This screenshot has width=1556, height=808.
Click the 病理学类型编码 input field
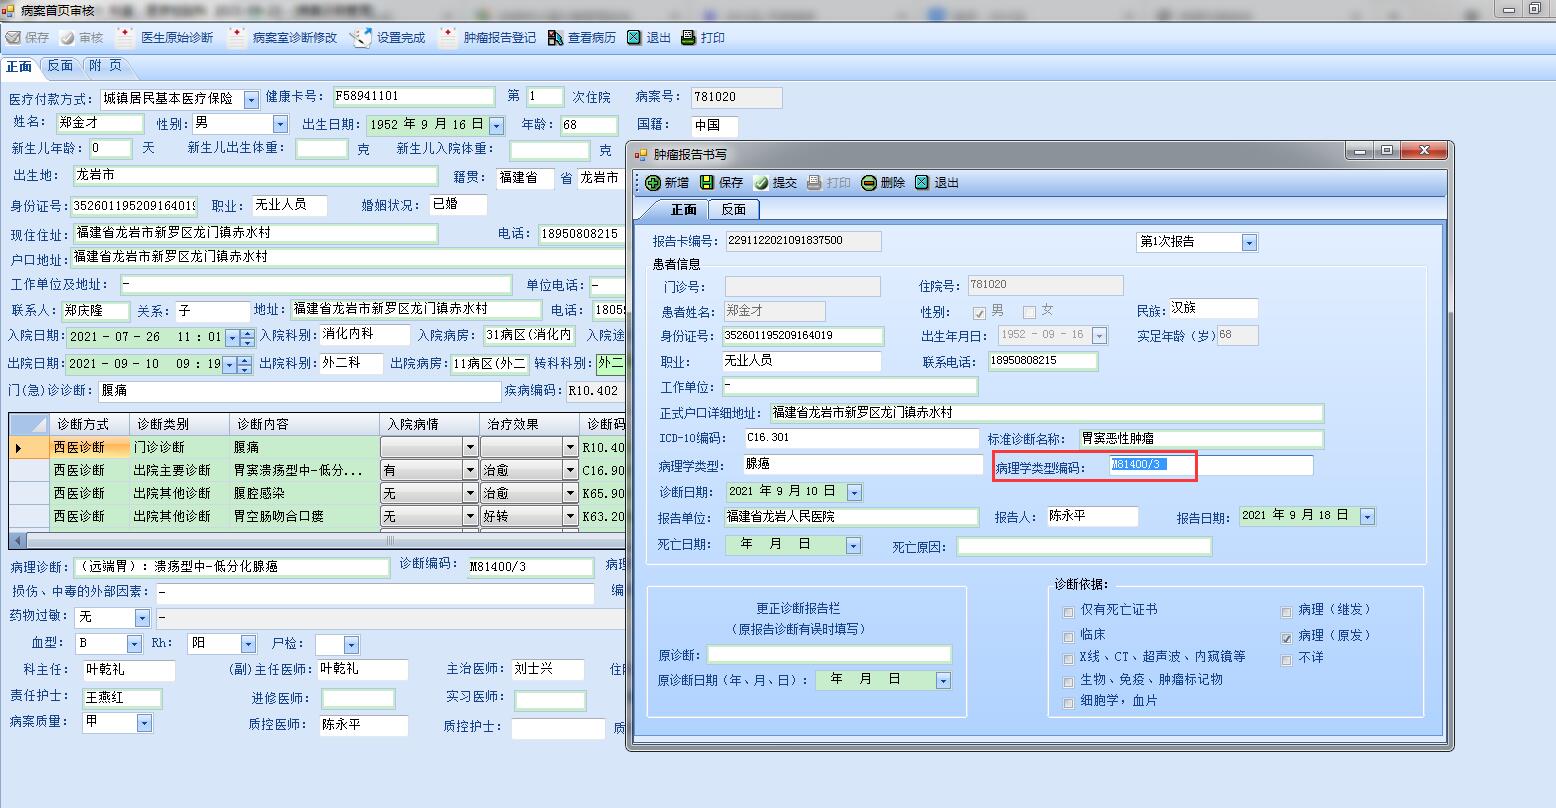pyautogui.click(x=1211, y=465)
